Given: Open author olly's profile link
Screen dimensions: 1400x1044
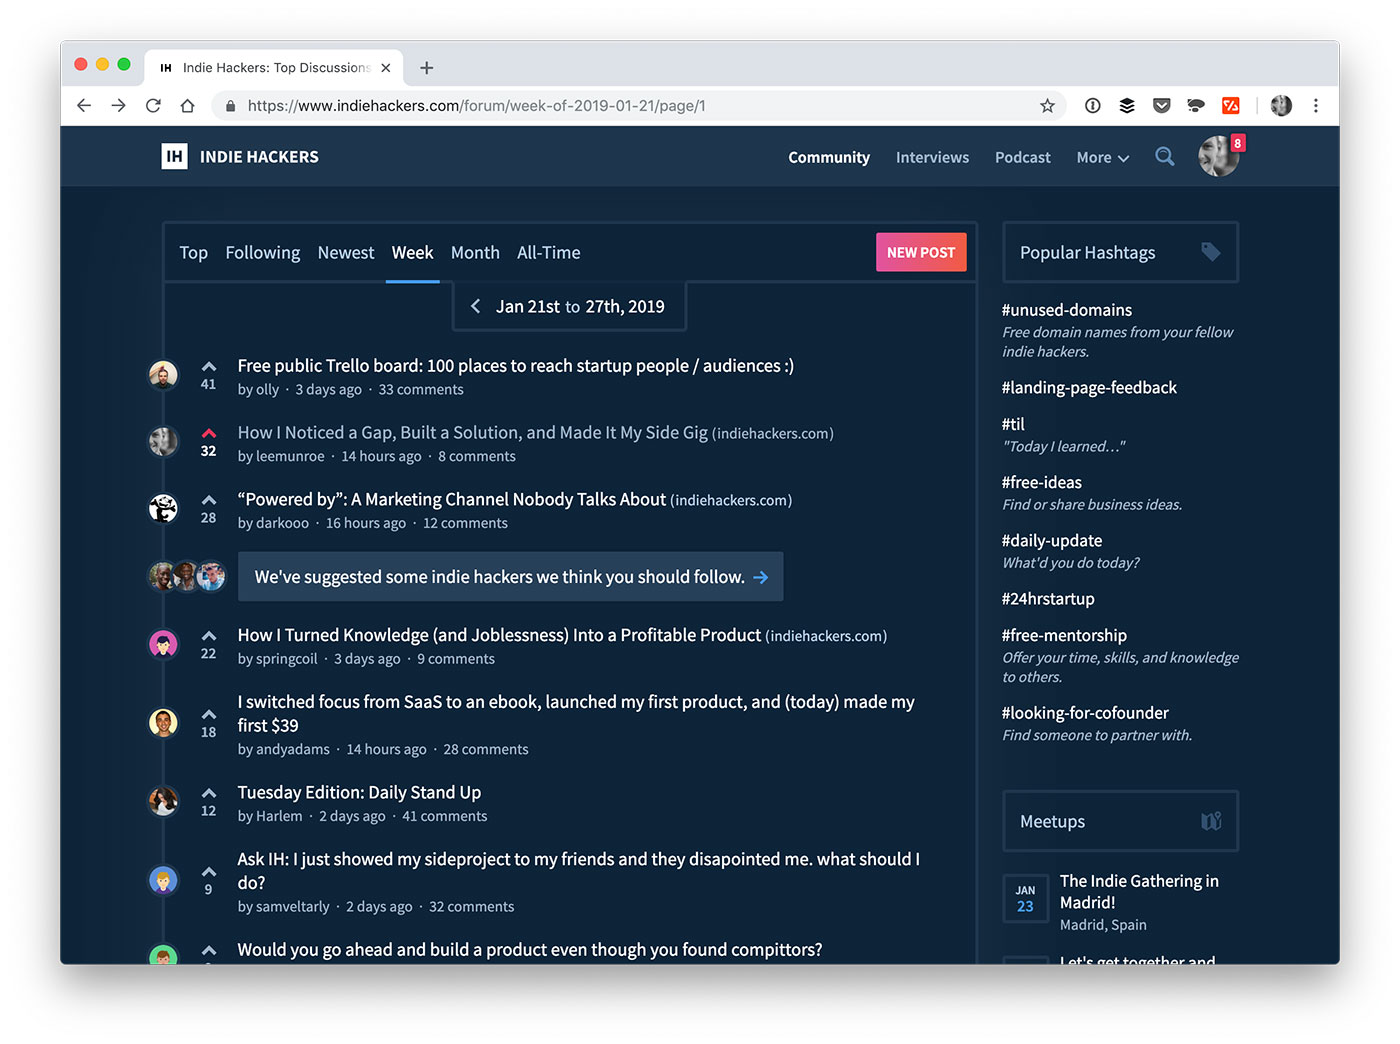Looking at the screenshot, I should pyautogui.click(x=267, y=389).
